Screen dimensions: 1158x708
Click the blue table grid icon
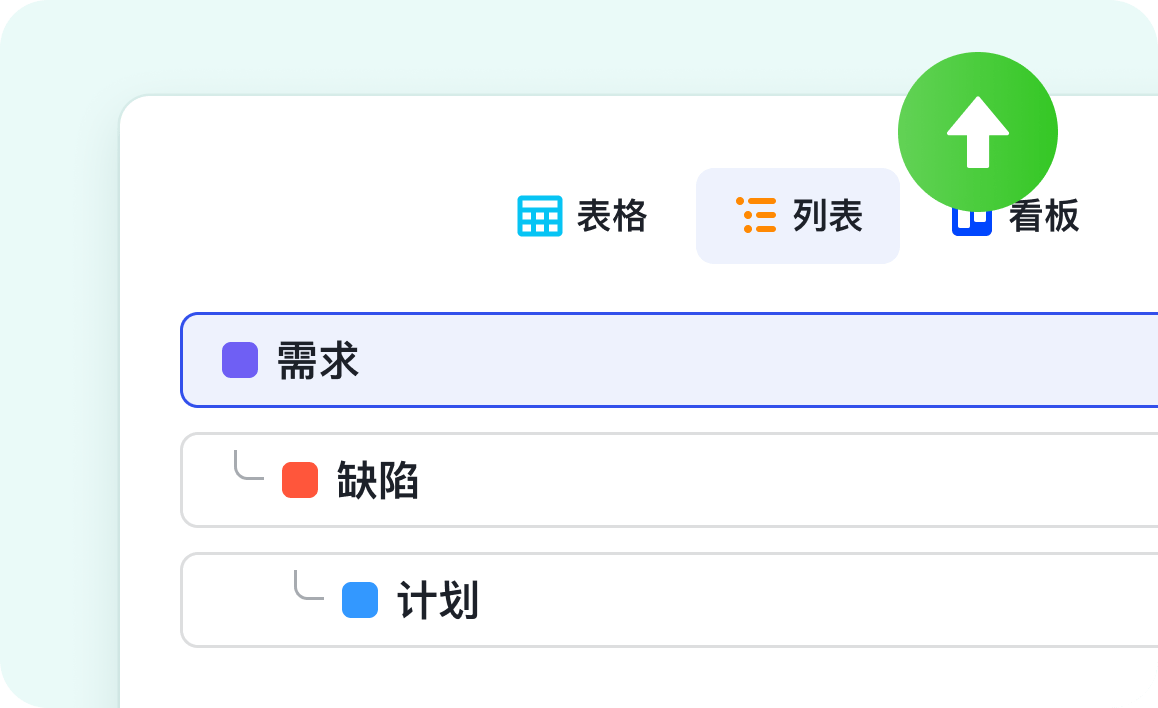click(x=539, y=216)
